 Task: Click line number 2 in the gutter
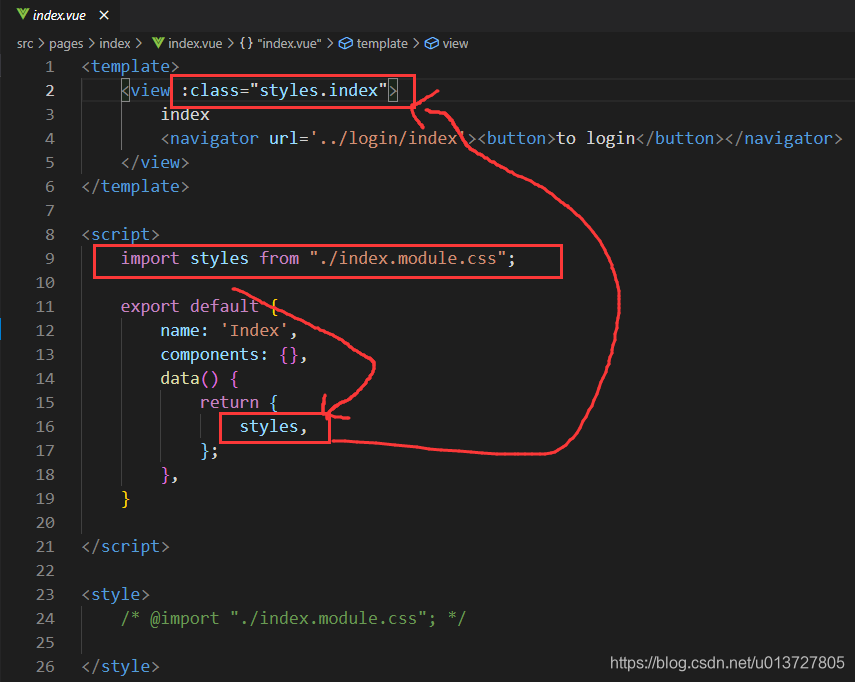(49, 90)
